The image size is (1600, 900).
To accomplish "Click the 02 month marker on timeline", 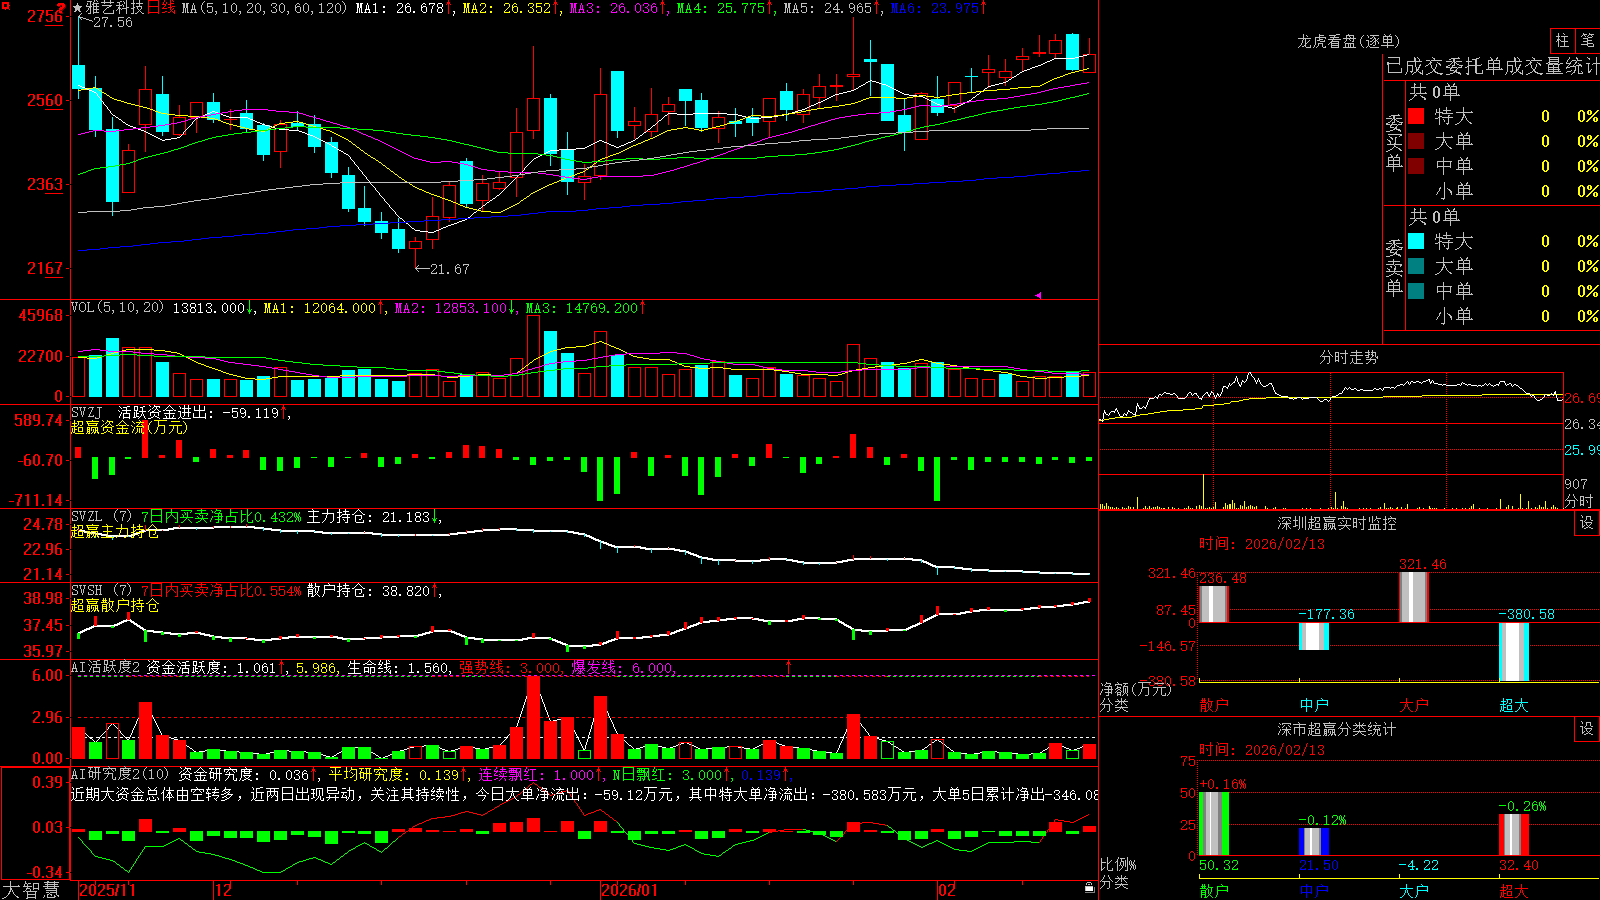I will point(947,890).
